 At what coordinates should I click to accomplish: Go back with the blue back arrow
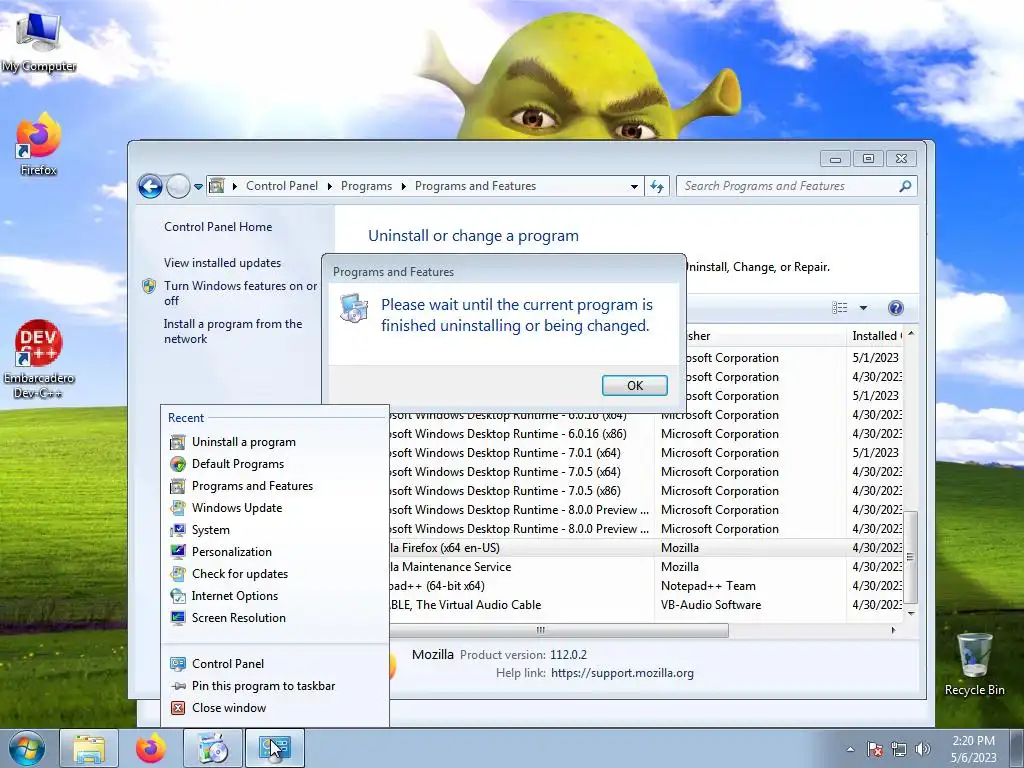(150, 187)
